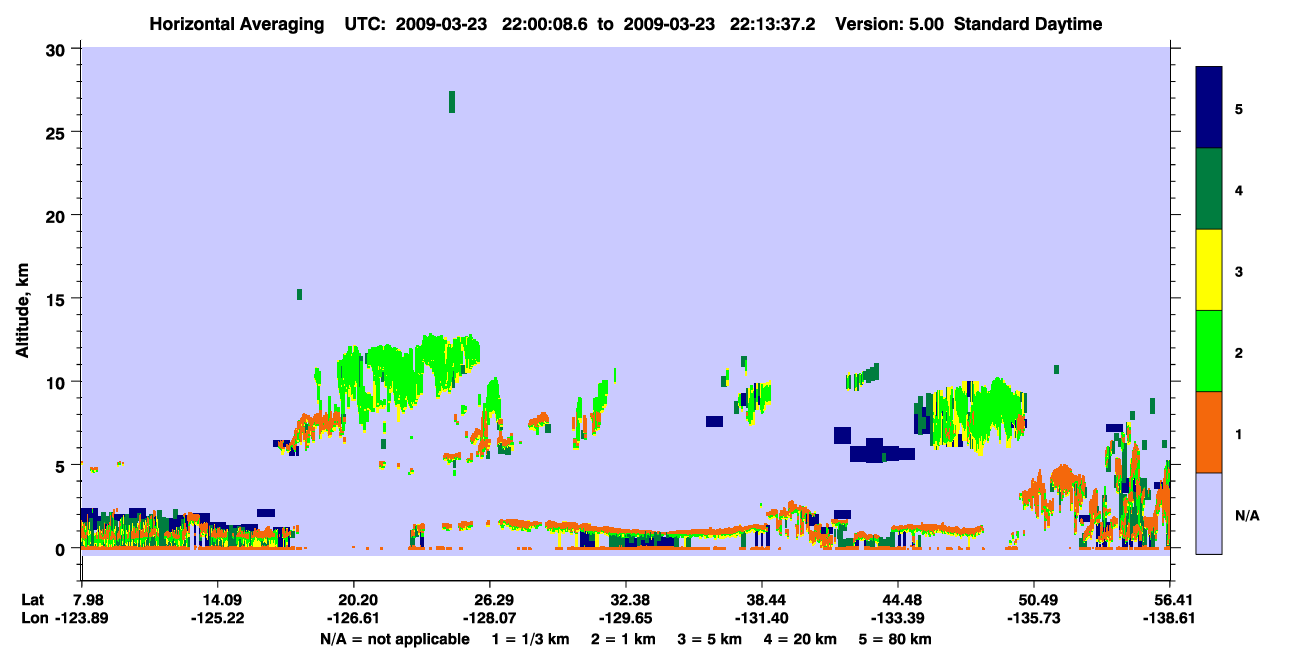
Task: Click the 'Standard Daytime' text in title
Action: [1028, 24]
